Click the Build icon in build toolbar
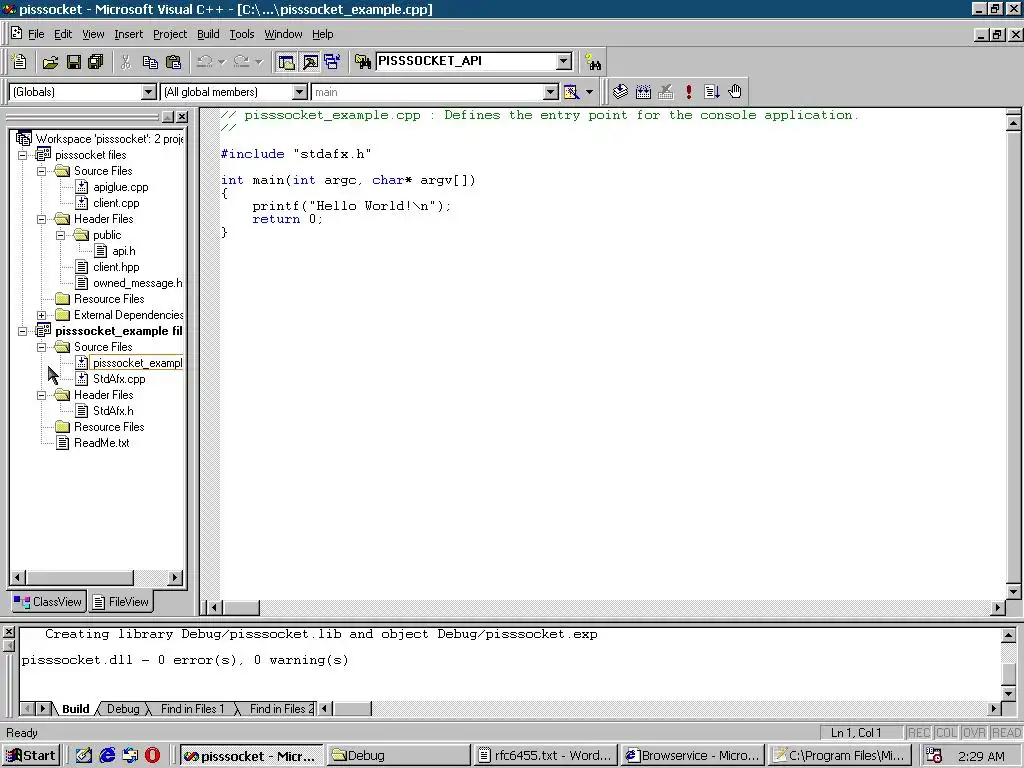The height and width of the screenshot is (768, 1024). 643,92
